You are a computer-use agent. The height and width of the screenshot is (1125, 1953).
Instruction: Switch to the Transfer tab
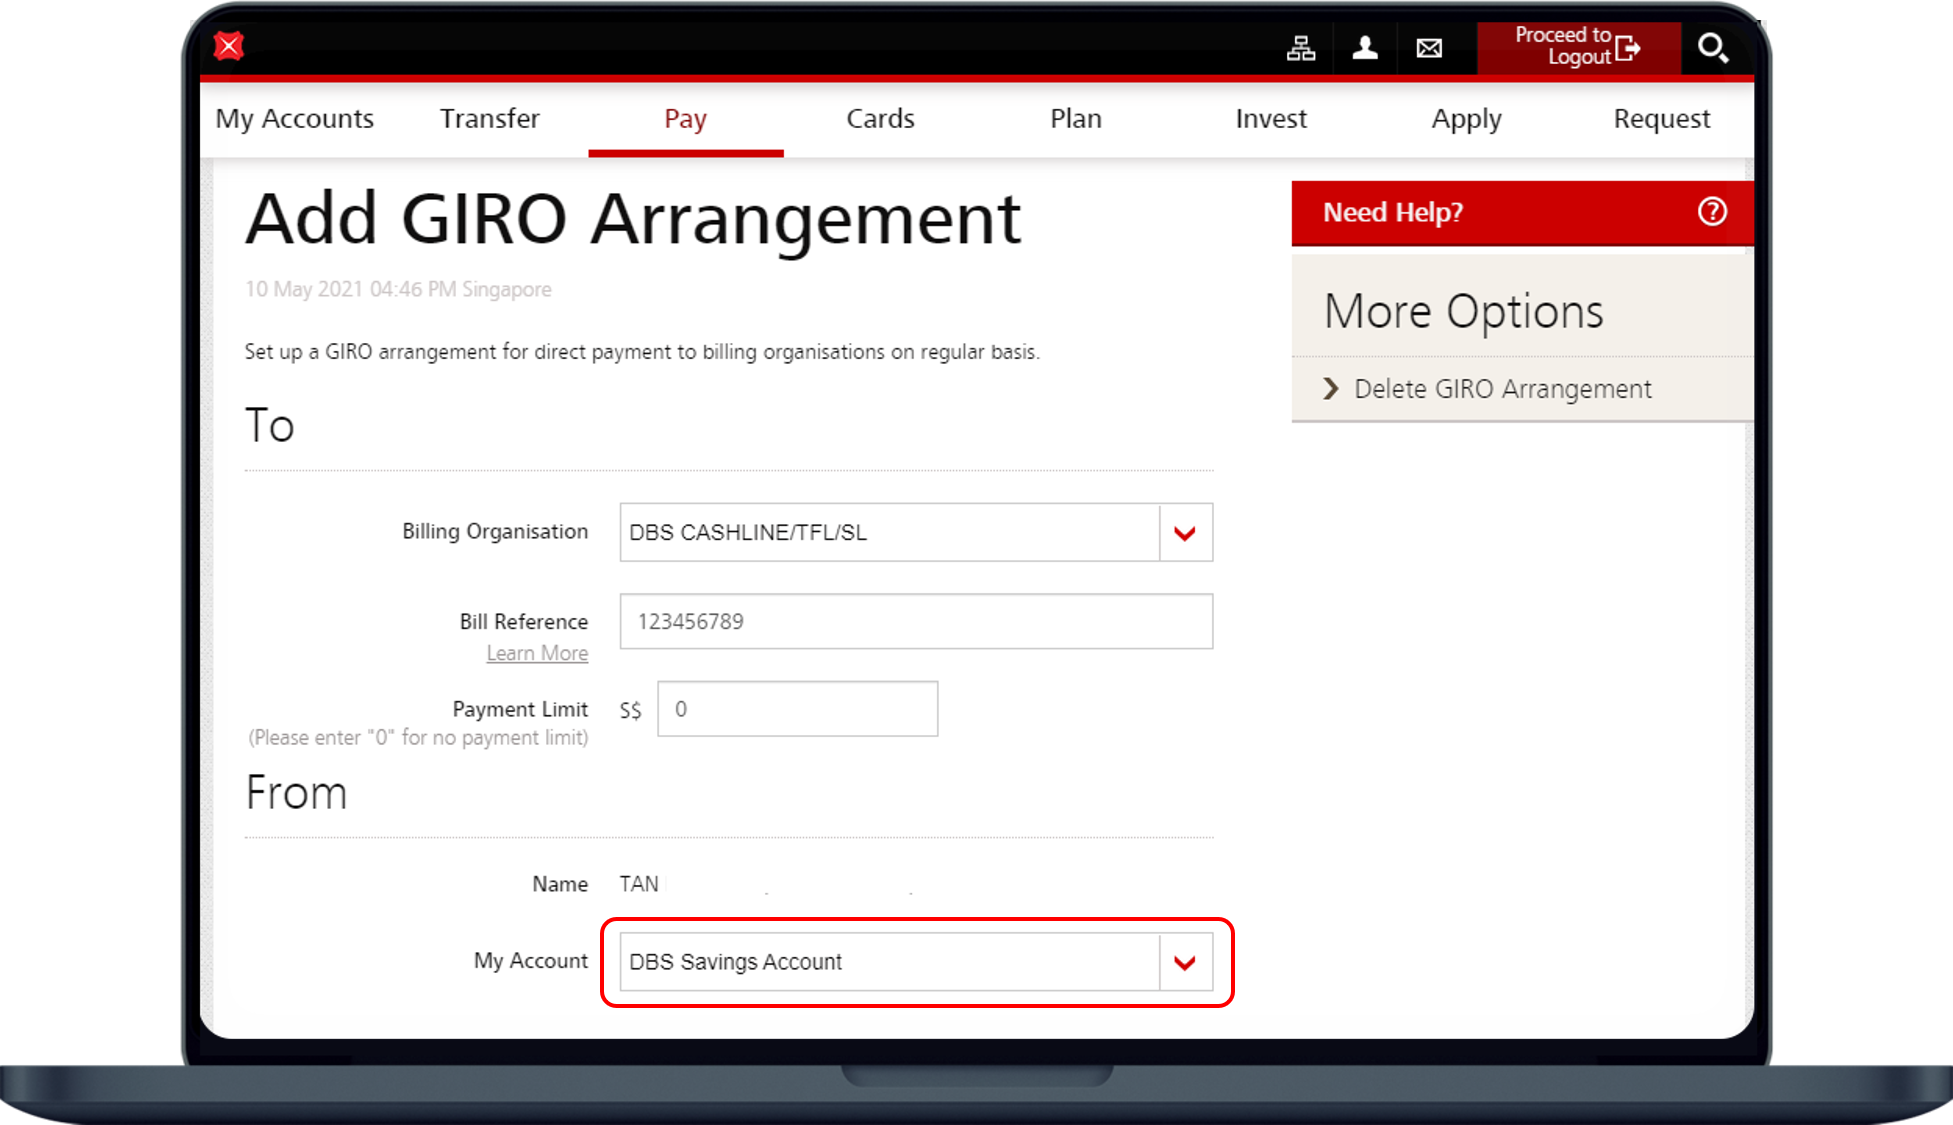489,119
